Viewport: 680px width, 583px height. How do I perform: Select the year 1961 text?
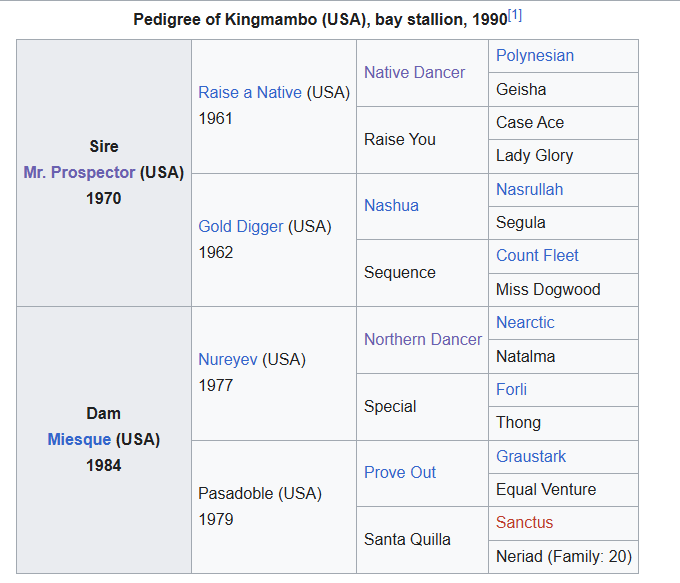click(216, 118)
